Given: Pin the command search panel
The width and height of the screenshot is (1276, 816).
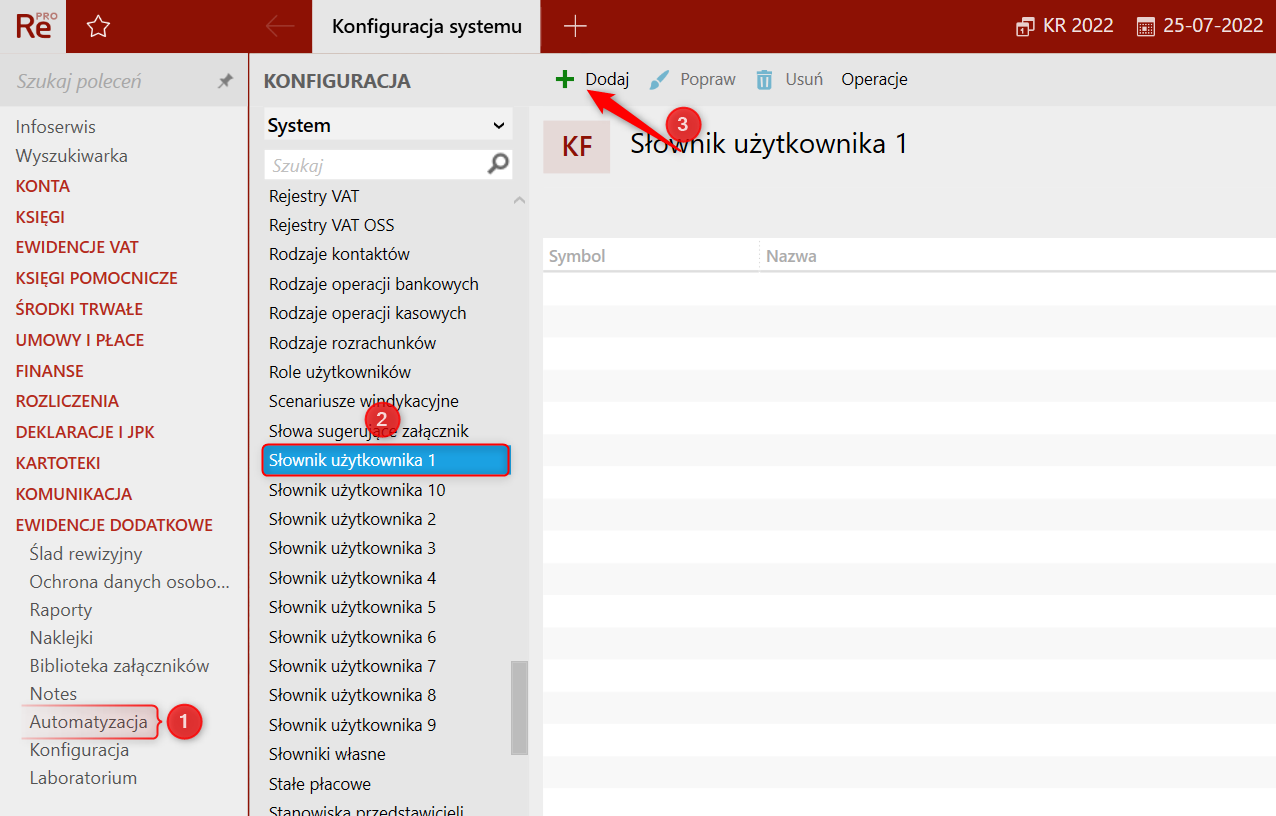Looking at the screenshot, I should (226, 82).
